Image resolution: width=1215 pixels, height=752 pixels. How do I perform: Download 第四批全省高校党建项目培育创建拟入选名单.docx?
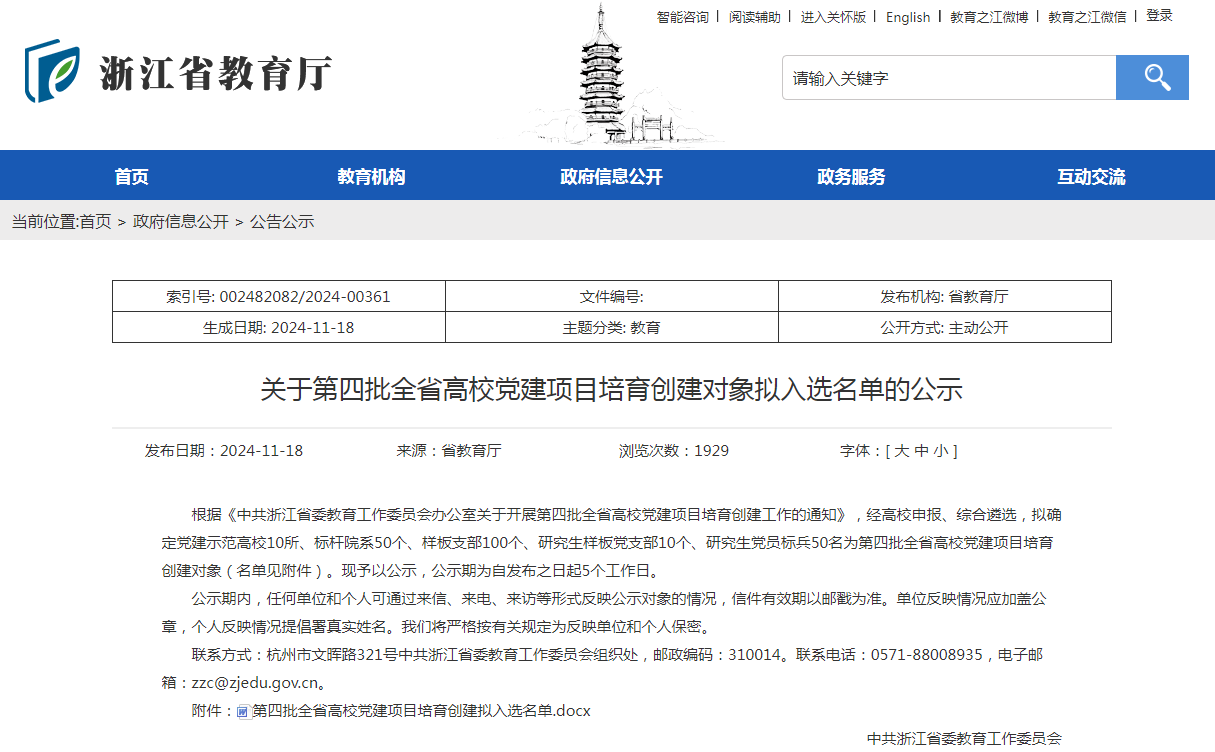421,711
